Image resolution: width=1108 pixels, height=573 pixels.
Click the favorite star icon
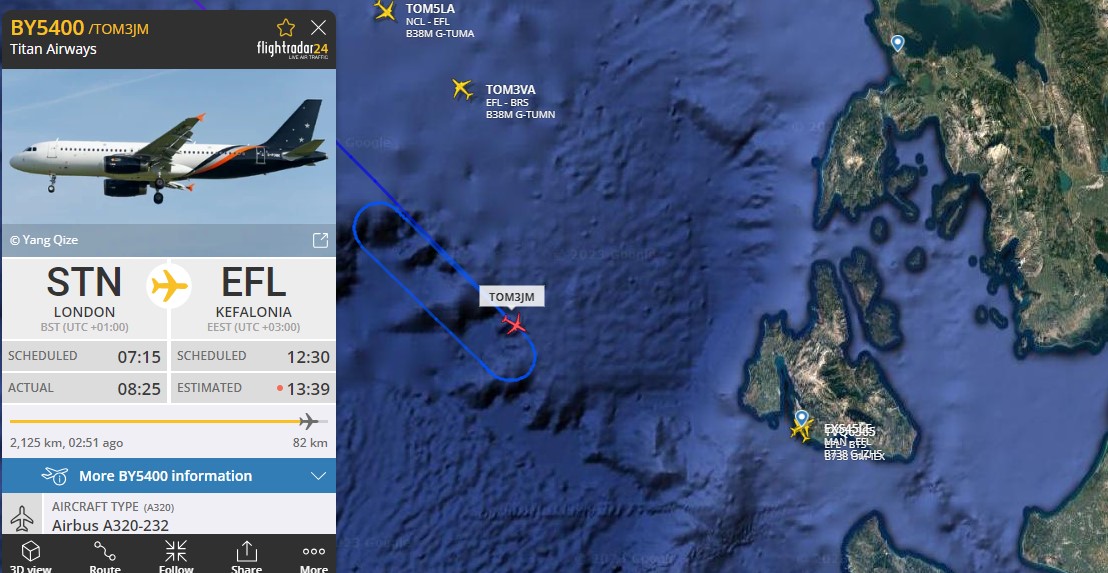point(285,28)
